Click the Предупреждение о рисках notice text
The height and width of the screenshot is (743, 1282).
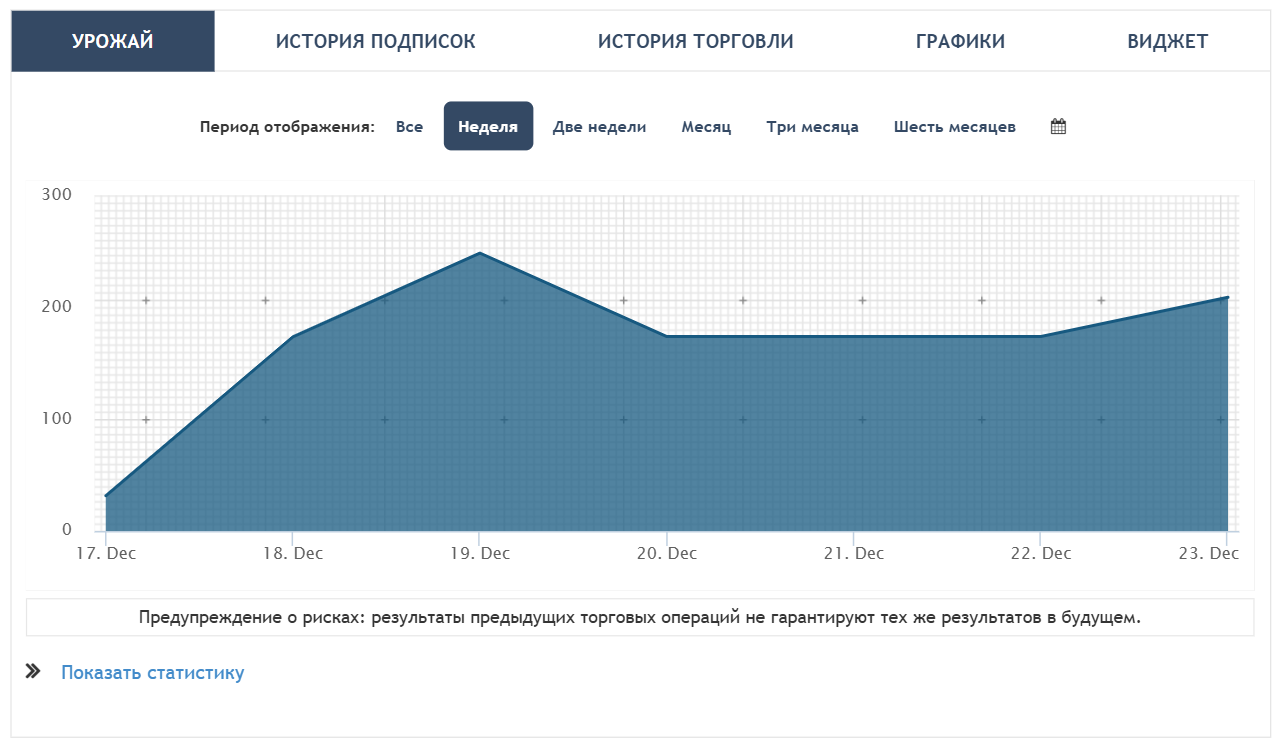(640, 617)
